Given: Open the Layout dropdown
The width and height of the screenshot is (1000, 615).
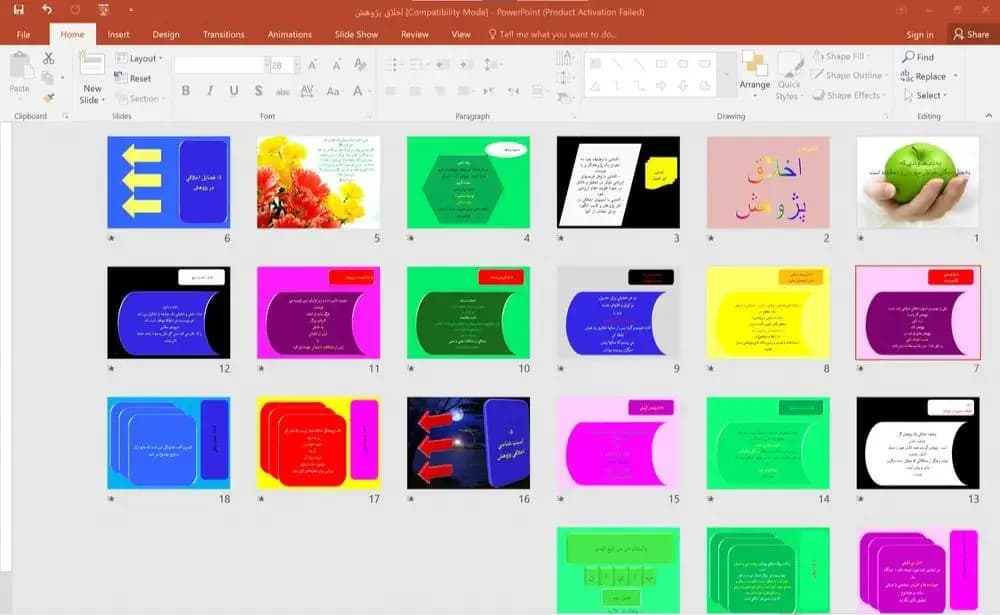Looking at the screenshot, I should tap(139, 58).
